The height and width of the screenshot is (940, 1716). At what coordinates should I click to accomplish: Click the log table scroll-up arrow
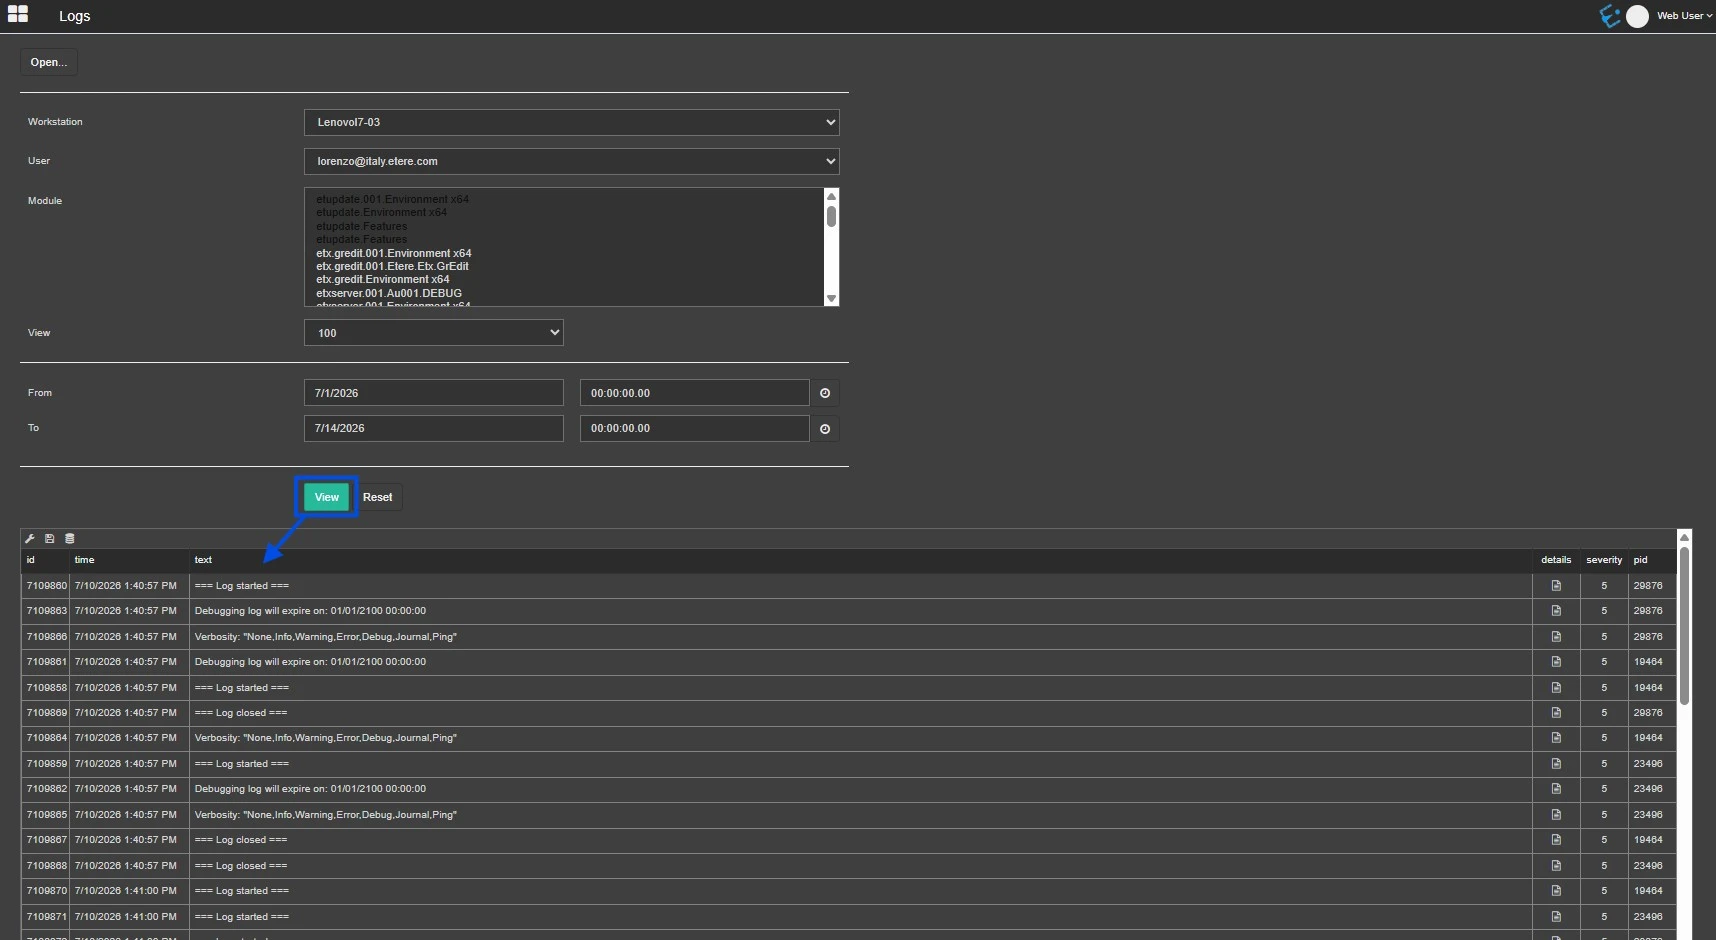pos(1684,537)
